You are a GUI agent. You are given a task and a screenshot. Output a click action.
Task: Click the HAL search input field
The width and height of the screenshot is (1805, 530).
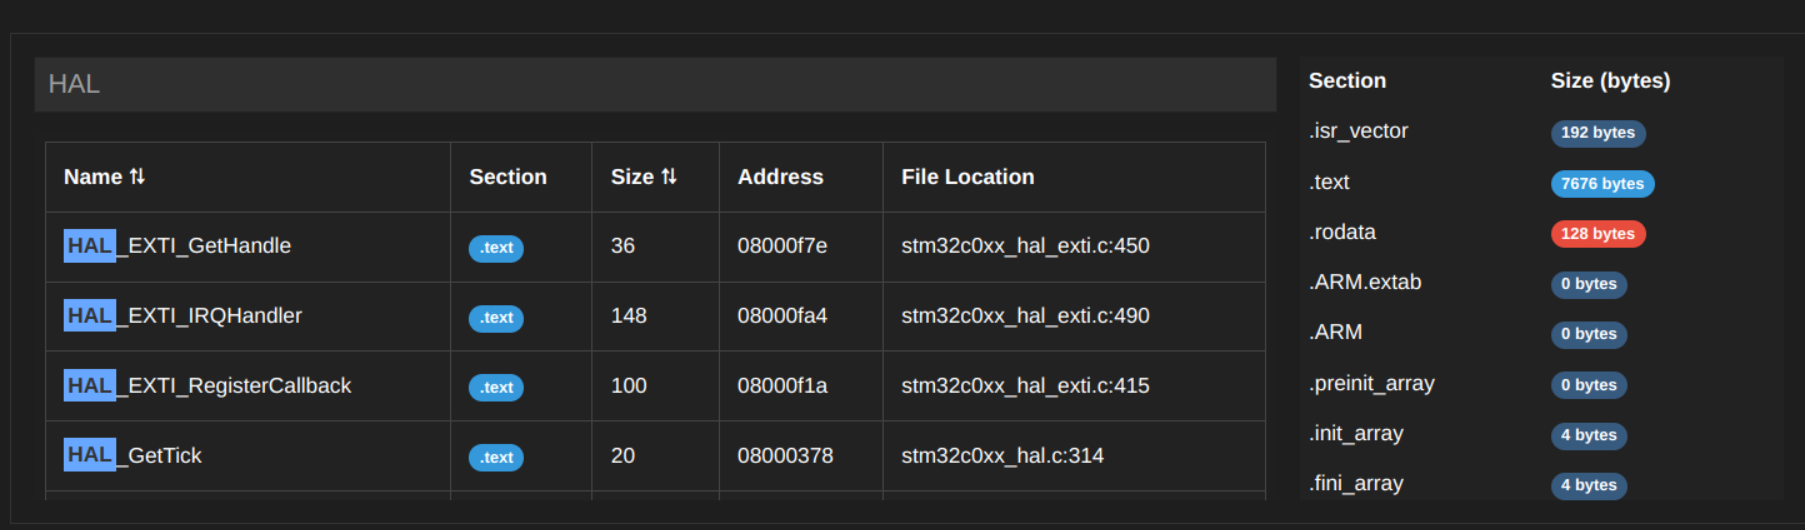click(655, 84)
